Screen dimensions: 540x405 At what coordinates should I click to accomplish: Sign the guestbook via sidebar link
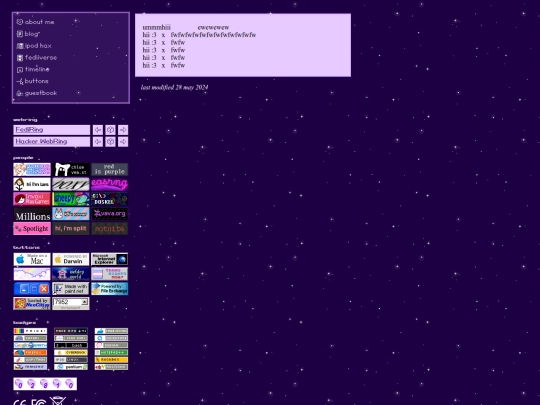pyautogui.click(x=37, y=93)
